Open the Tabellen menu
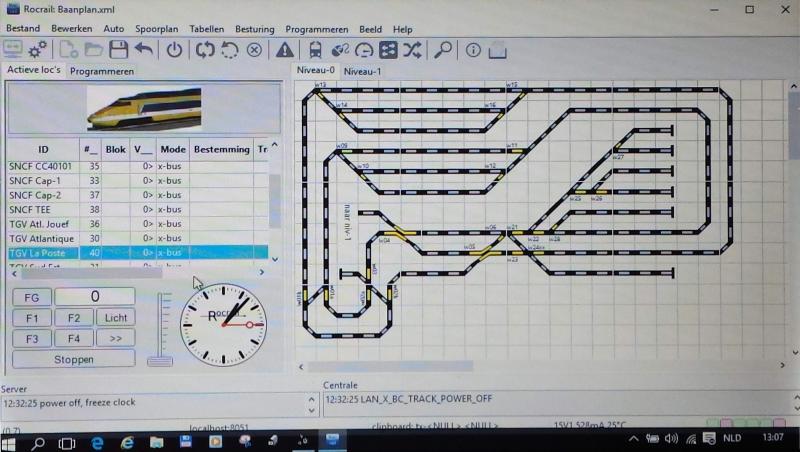This screenshot has height=452, width=800. pos(207,29)
